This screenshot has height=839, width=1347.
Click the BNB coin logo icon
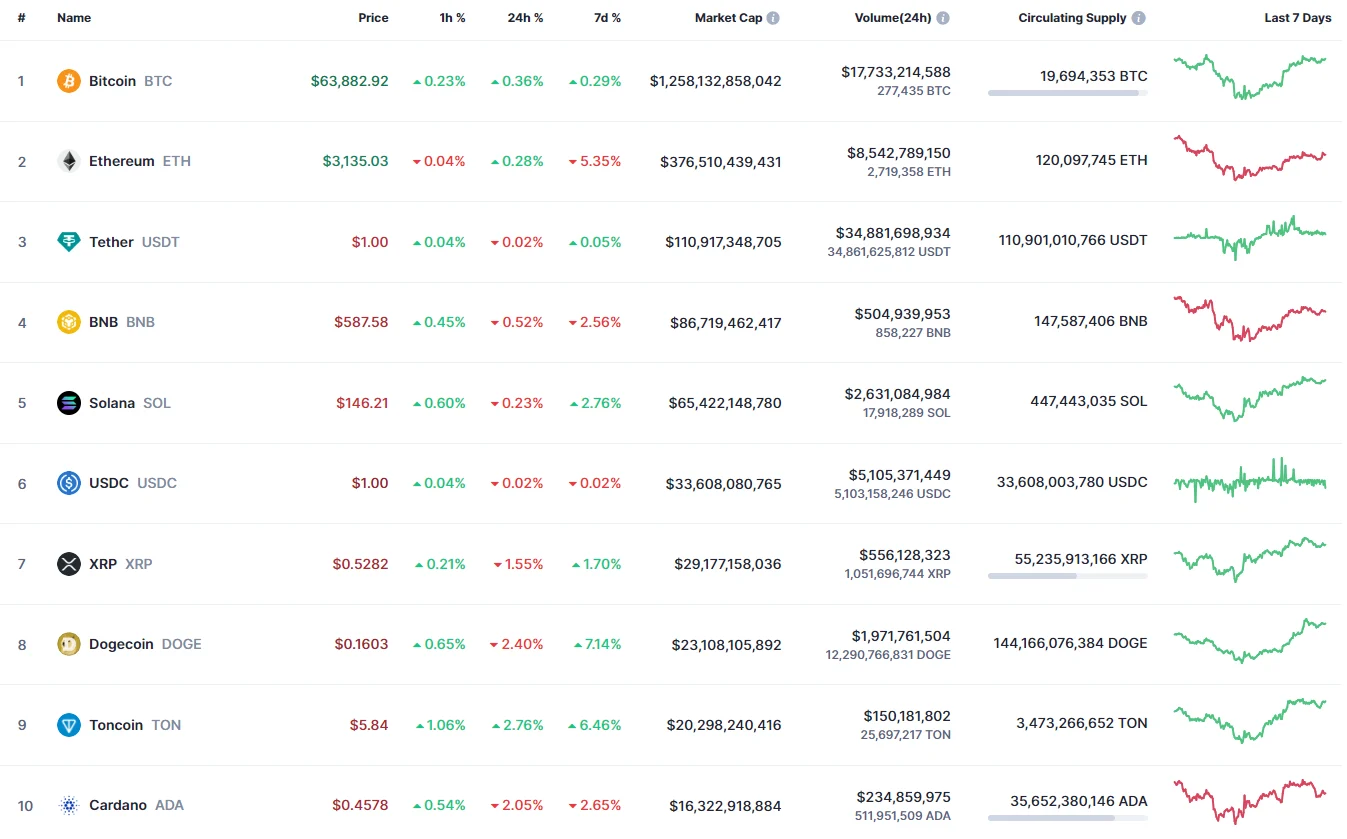69,322
